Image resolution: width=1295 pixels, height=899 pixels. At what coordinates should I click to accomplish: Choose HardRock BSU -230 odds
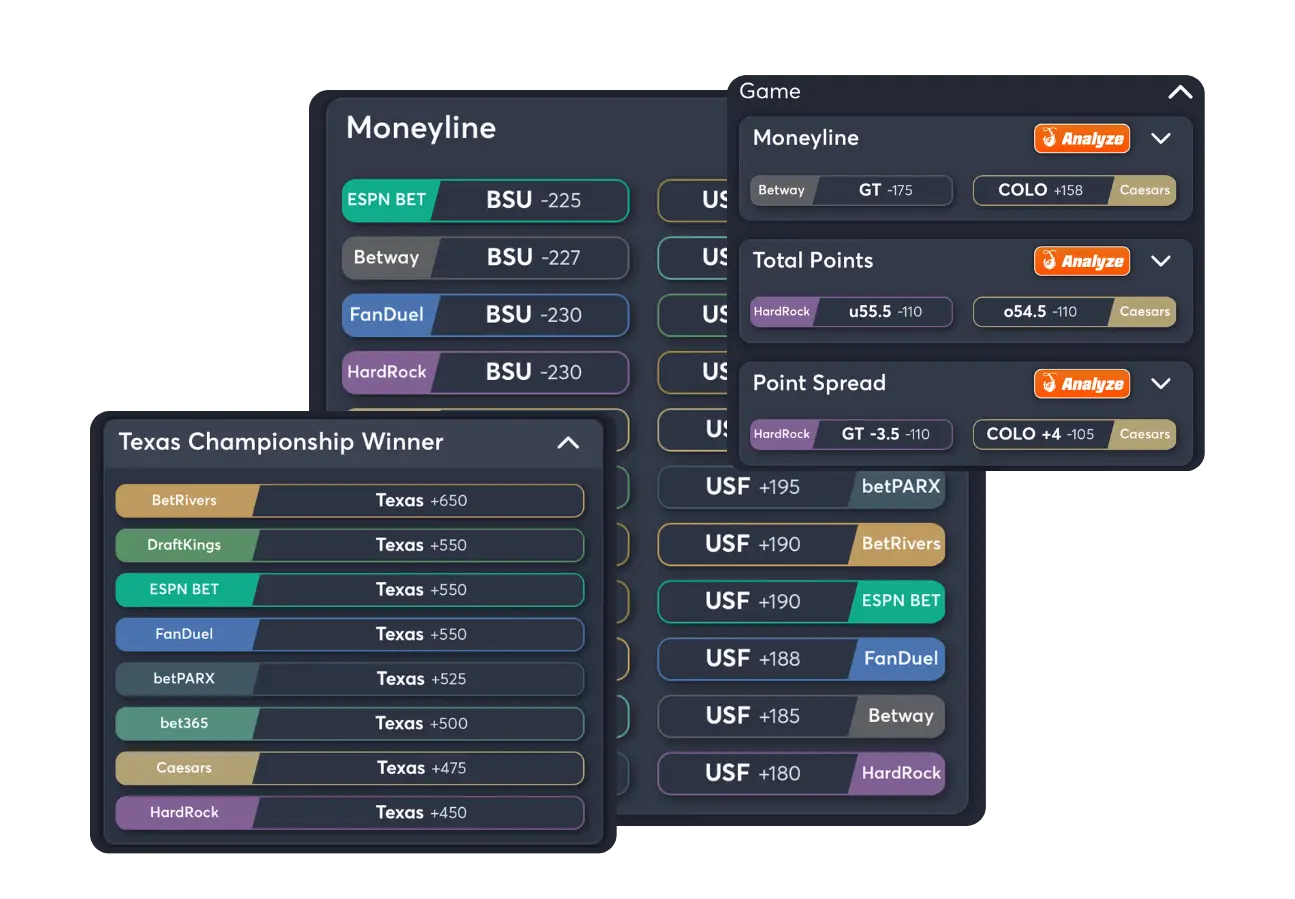click(x=485, y=372)
